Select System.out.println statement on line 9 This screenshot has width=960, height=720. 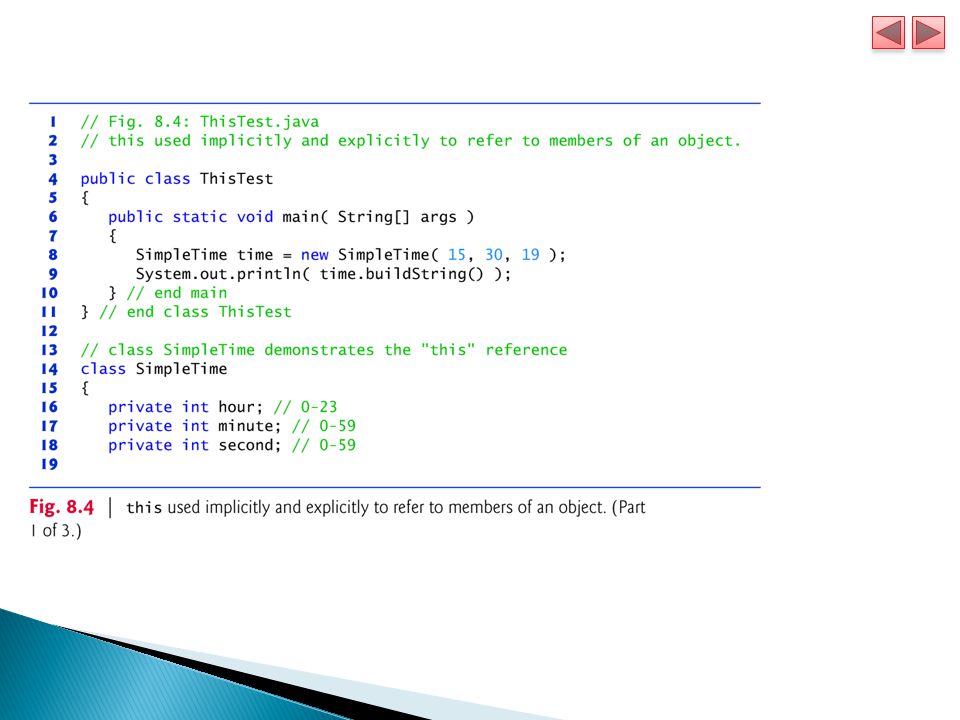point(323,274)
